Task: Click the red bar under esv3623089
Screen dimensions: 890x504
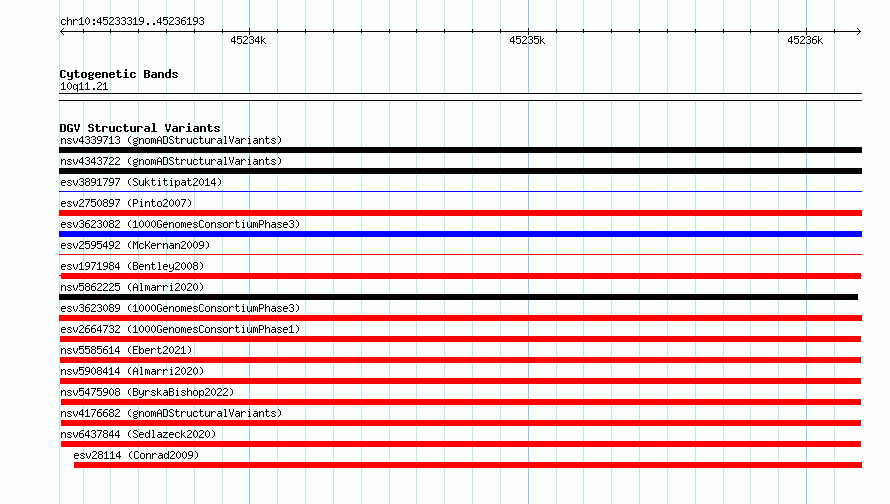Action: (460, 318)
